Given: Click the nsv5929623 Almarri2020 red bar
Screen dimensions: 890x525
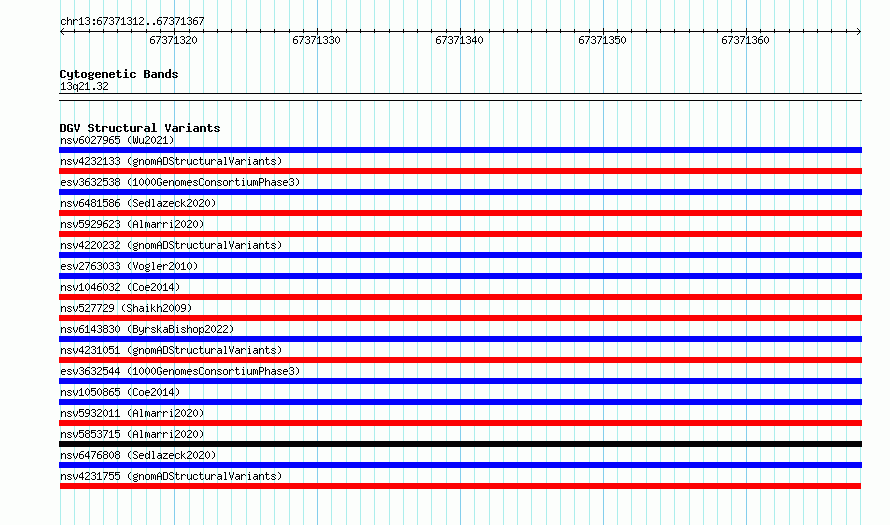Looking at the screenshot, I should (x=460, y=234).
